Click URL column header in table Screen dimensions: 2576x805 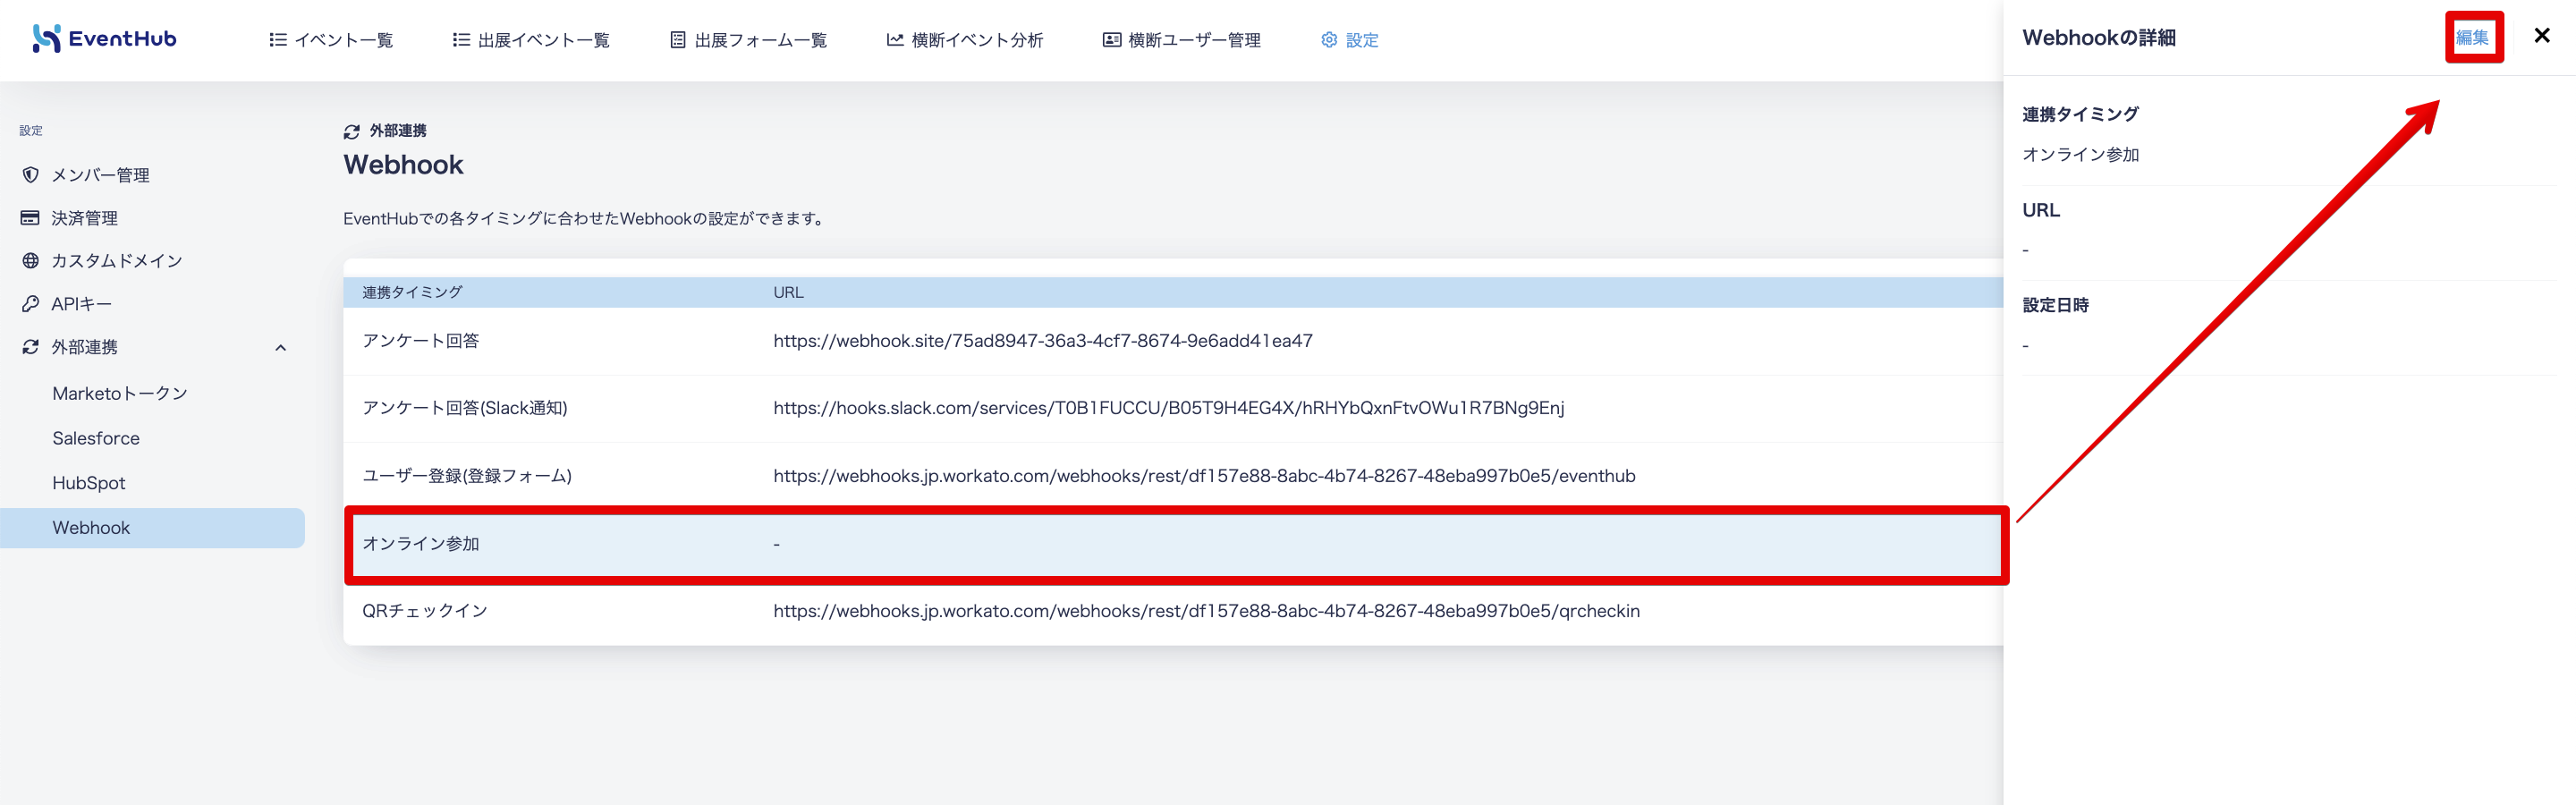pos(788,292)
